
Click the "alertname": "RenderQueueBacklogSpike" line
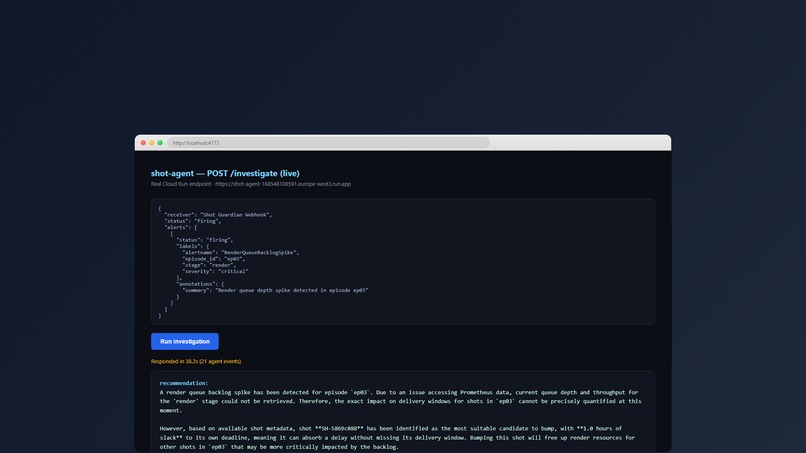pyautogui.click(x=241, y=252)
